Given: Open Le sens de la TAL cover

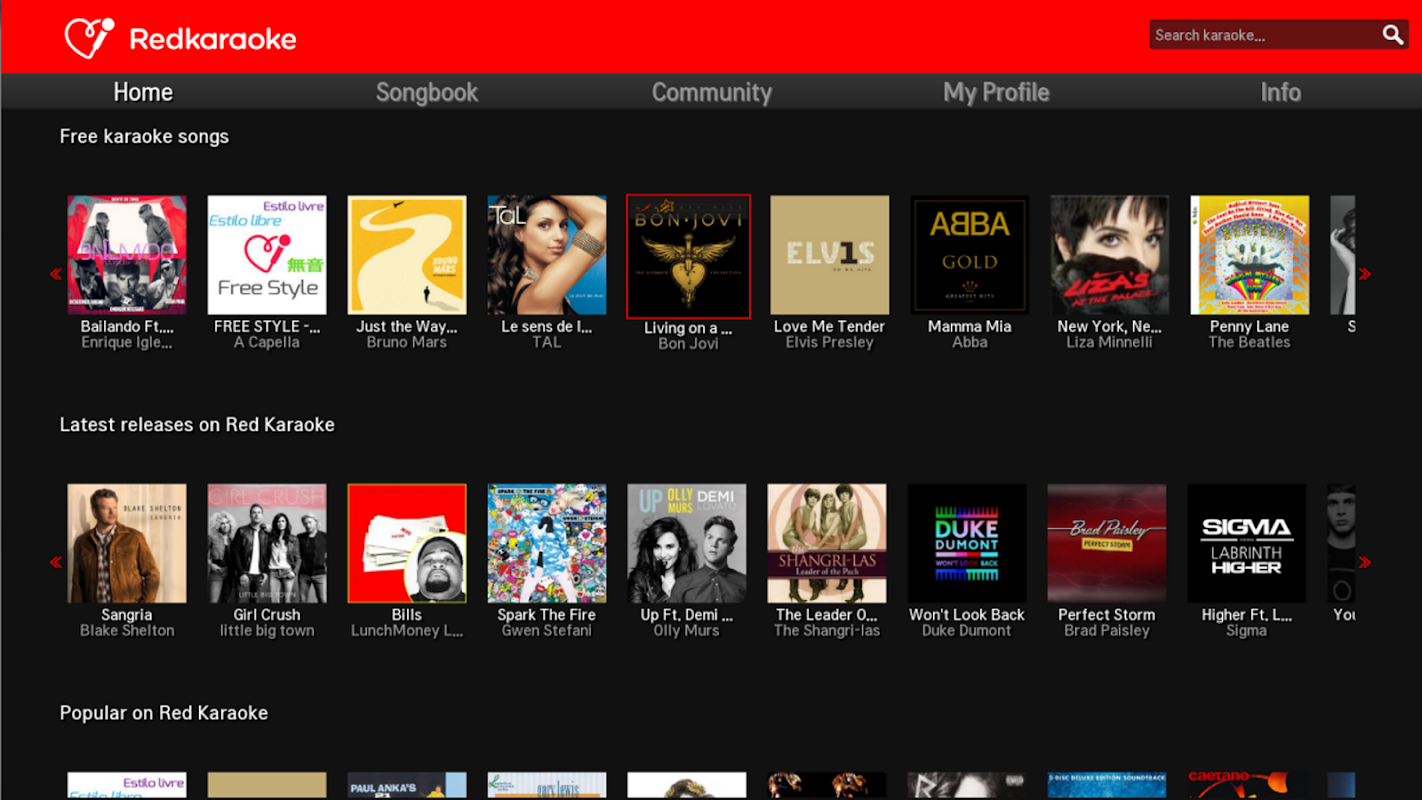Looking at the screenshot, I should coord(547,255).
